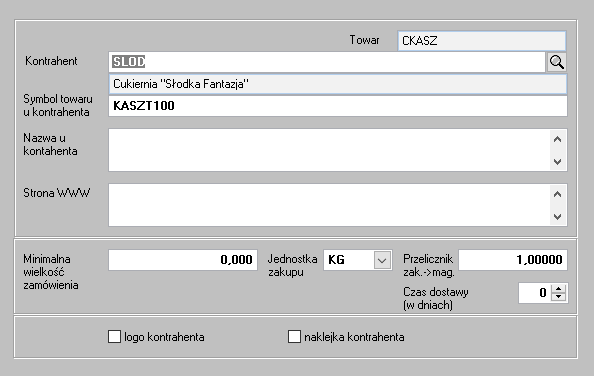Viewport: 594px width, 376px height.
Task: Expand the Jednostka zakupu KG dropdown
Action: (x=382, y=260)
